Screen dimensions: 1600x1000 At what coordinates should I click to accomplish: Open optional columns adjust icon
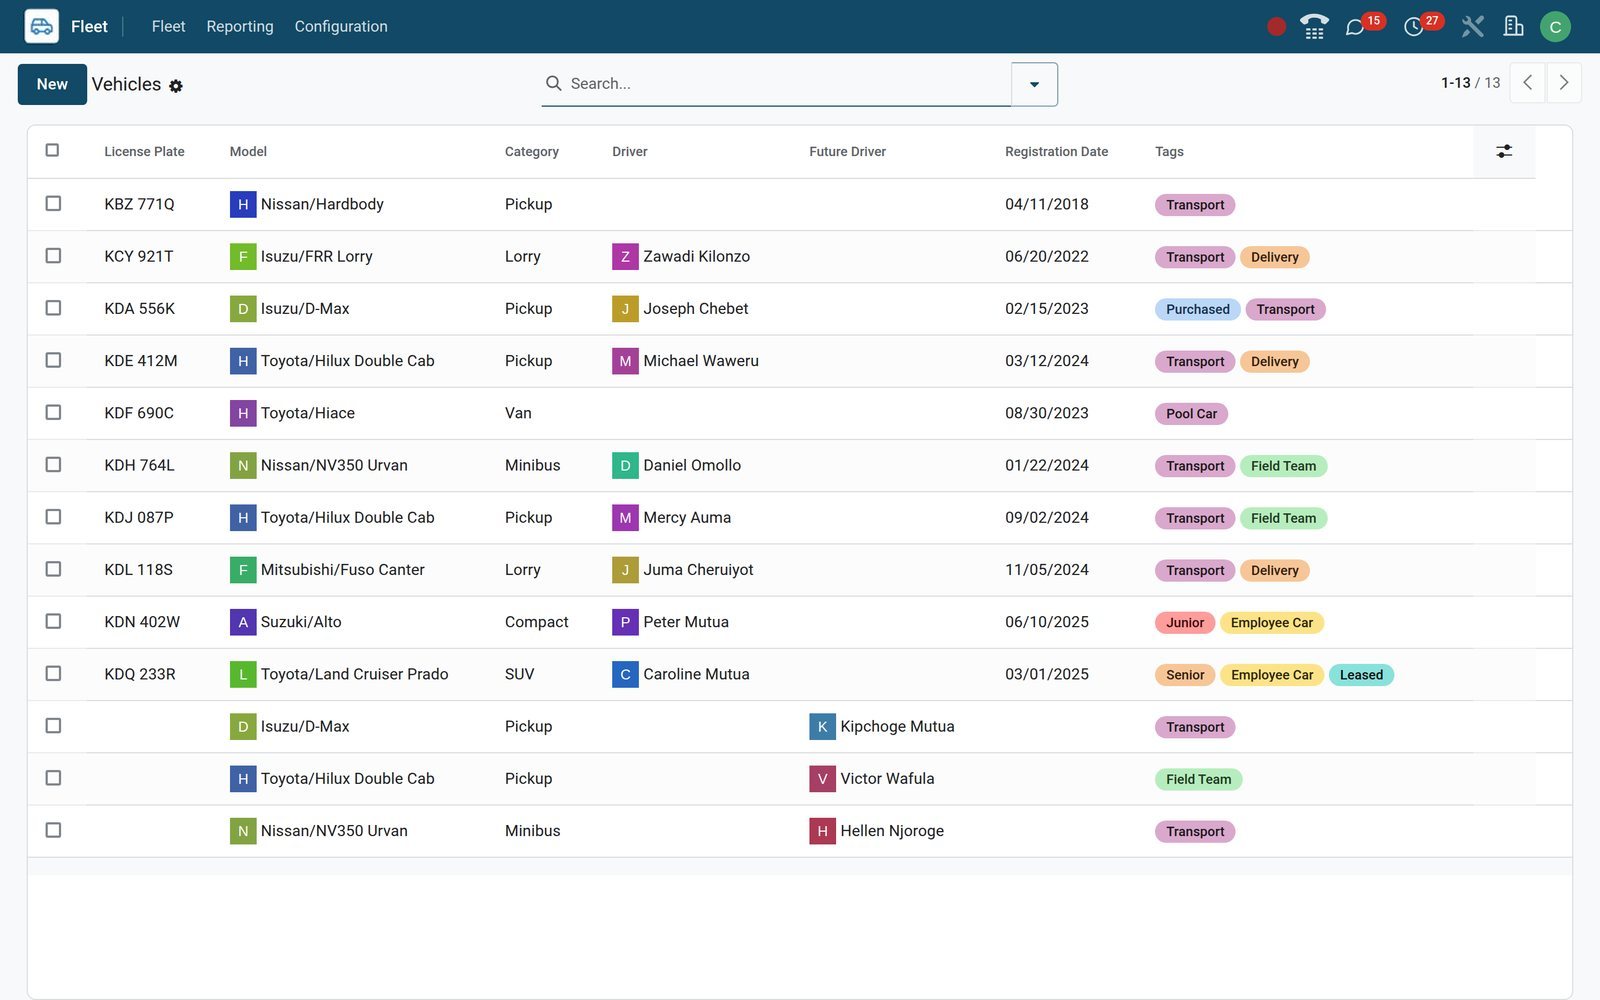pyautogui.click(x=1504, y=151)
